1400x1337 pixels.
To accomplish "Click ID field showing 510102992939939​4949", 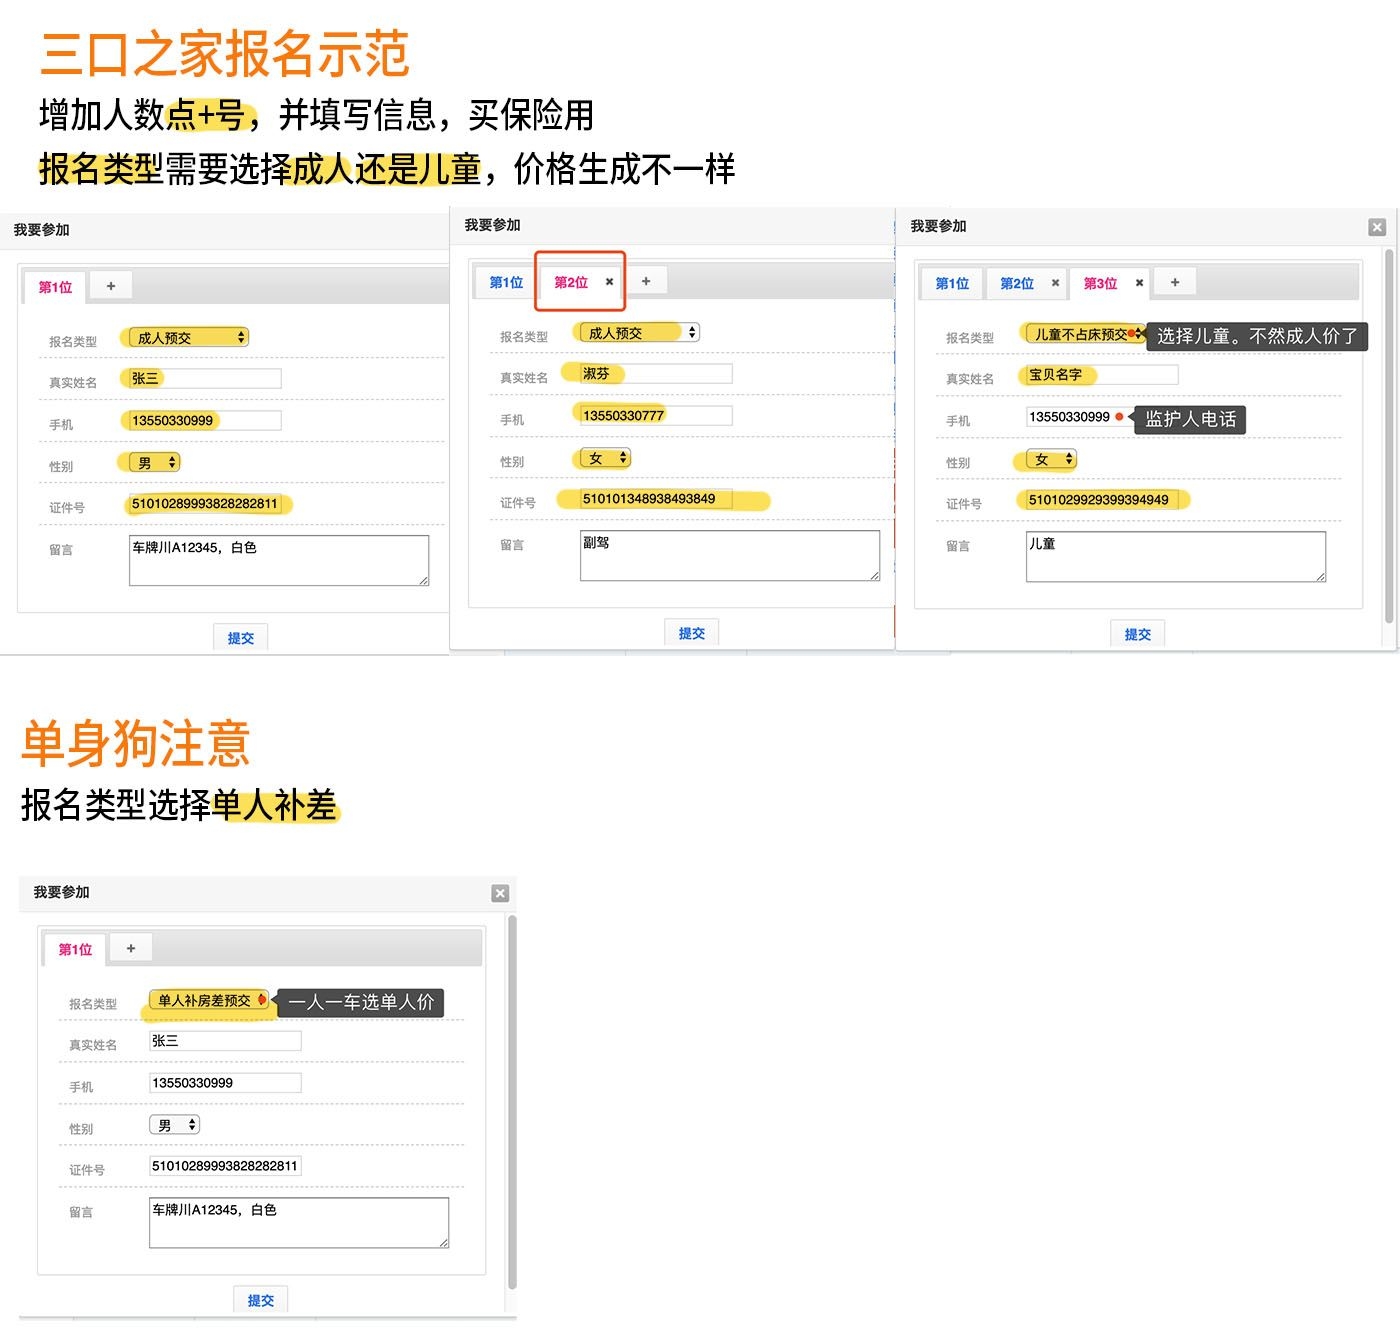I will 1102,500.
